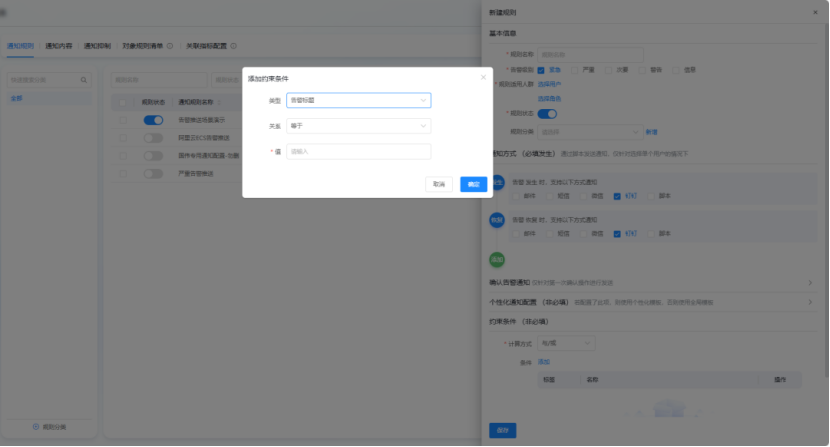Open the 类型 dropdown showing 告警标题

[x=358, y=100]
